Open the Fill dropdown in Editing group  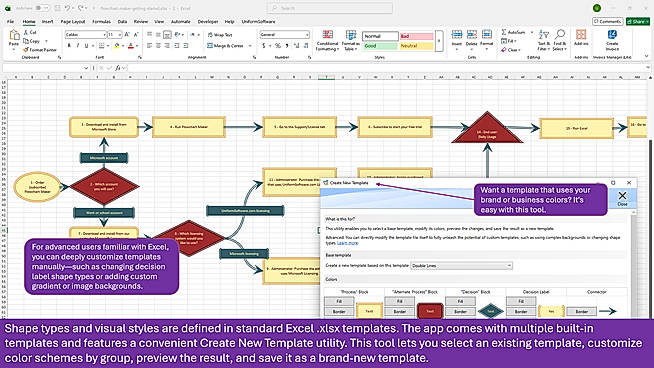pyautogui.click(x=509, y=41)
